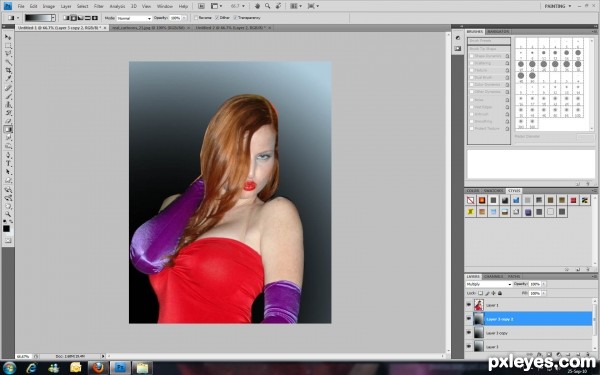Open the zoom level dropdown in top bar

[x=243, y=6]
